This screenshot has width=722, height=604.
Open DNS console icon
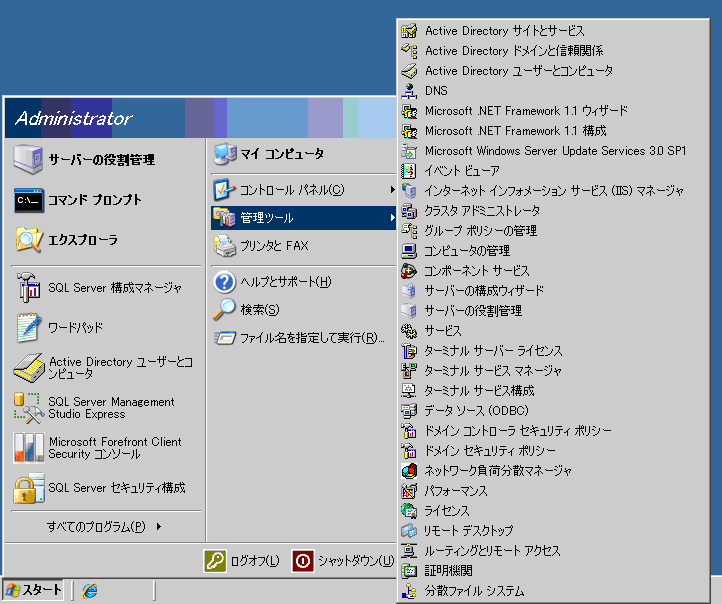[x=409, y=91]
